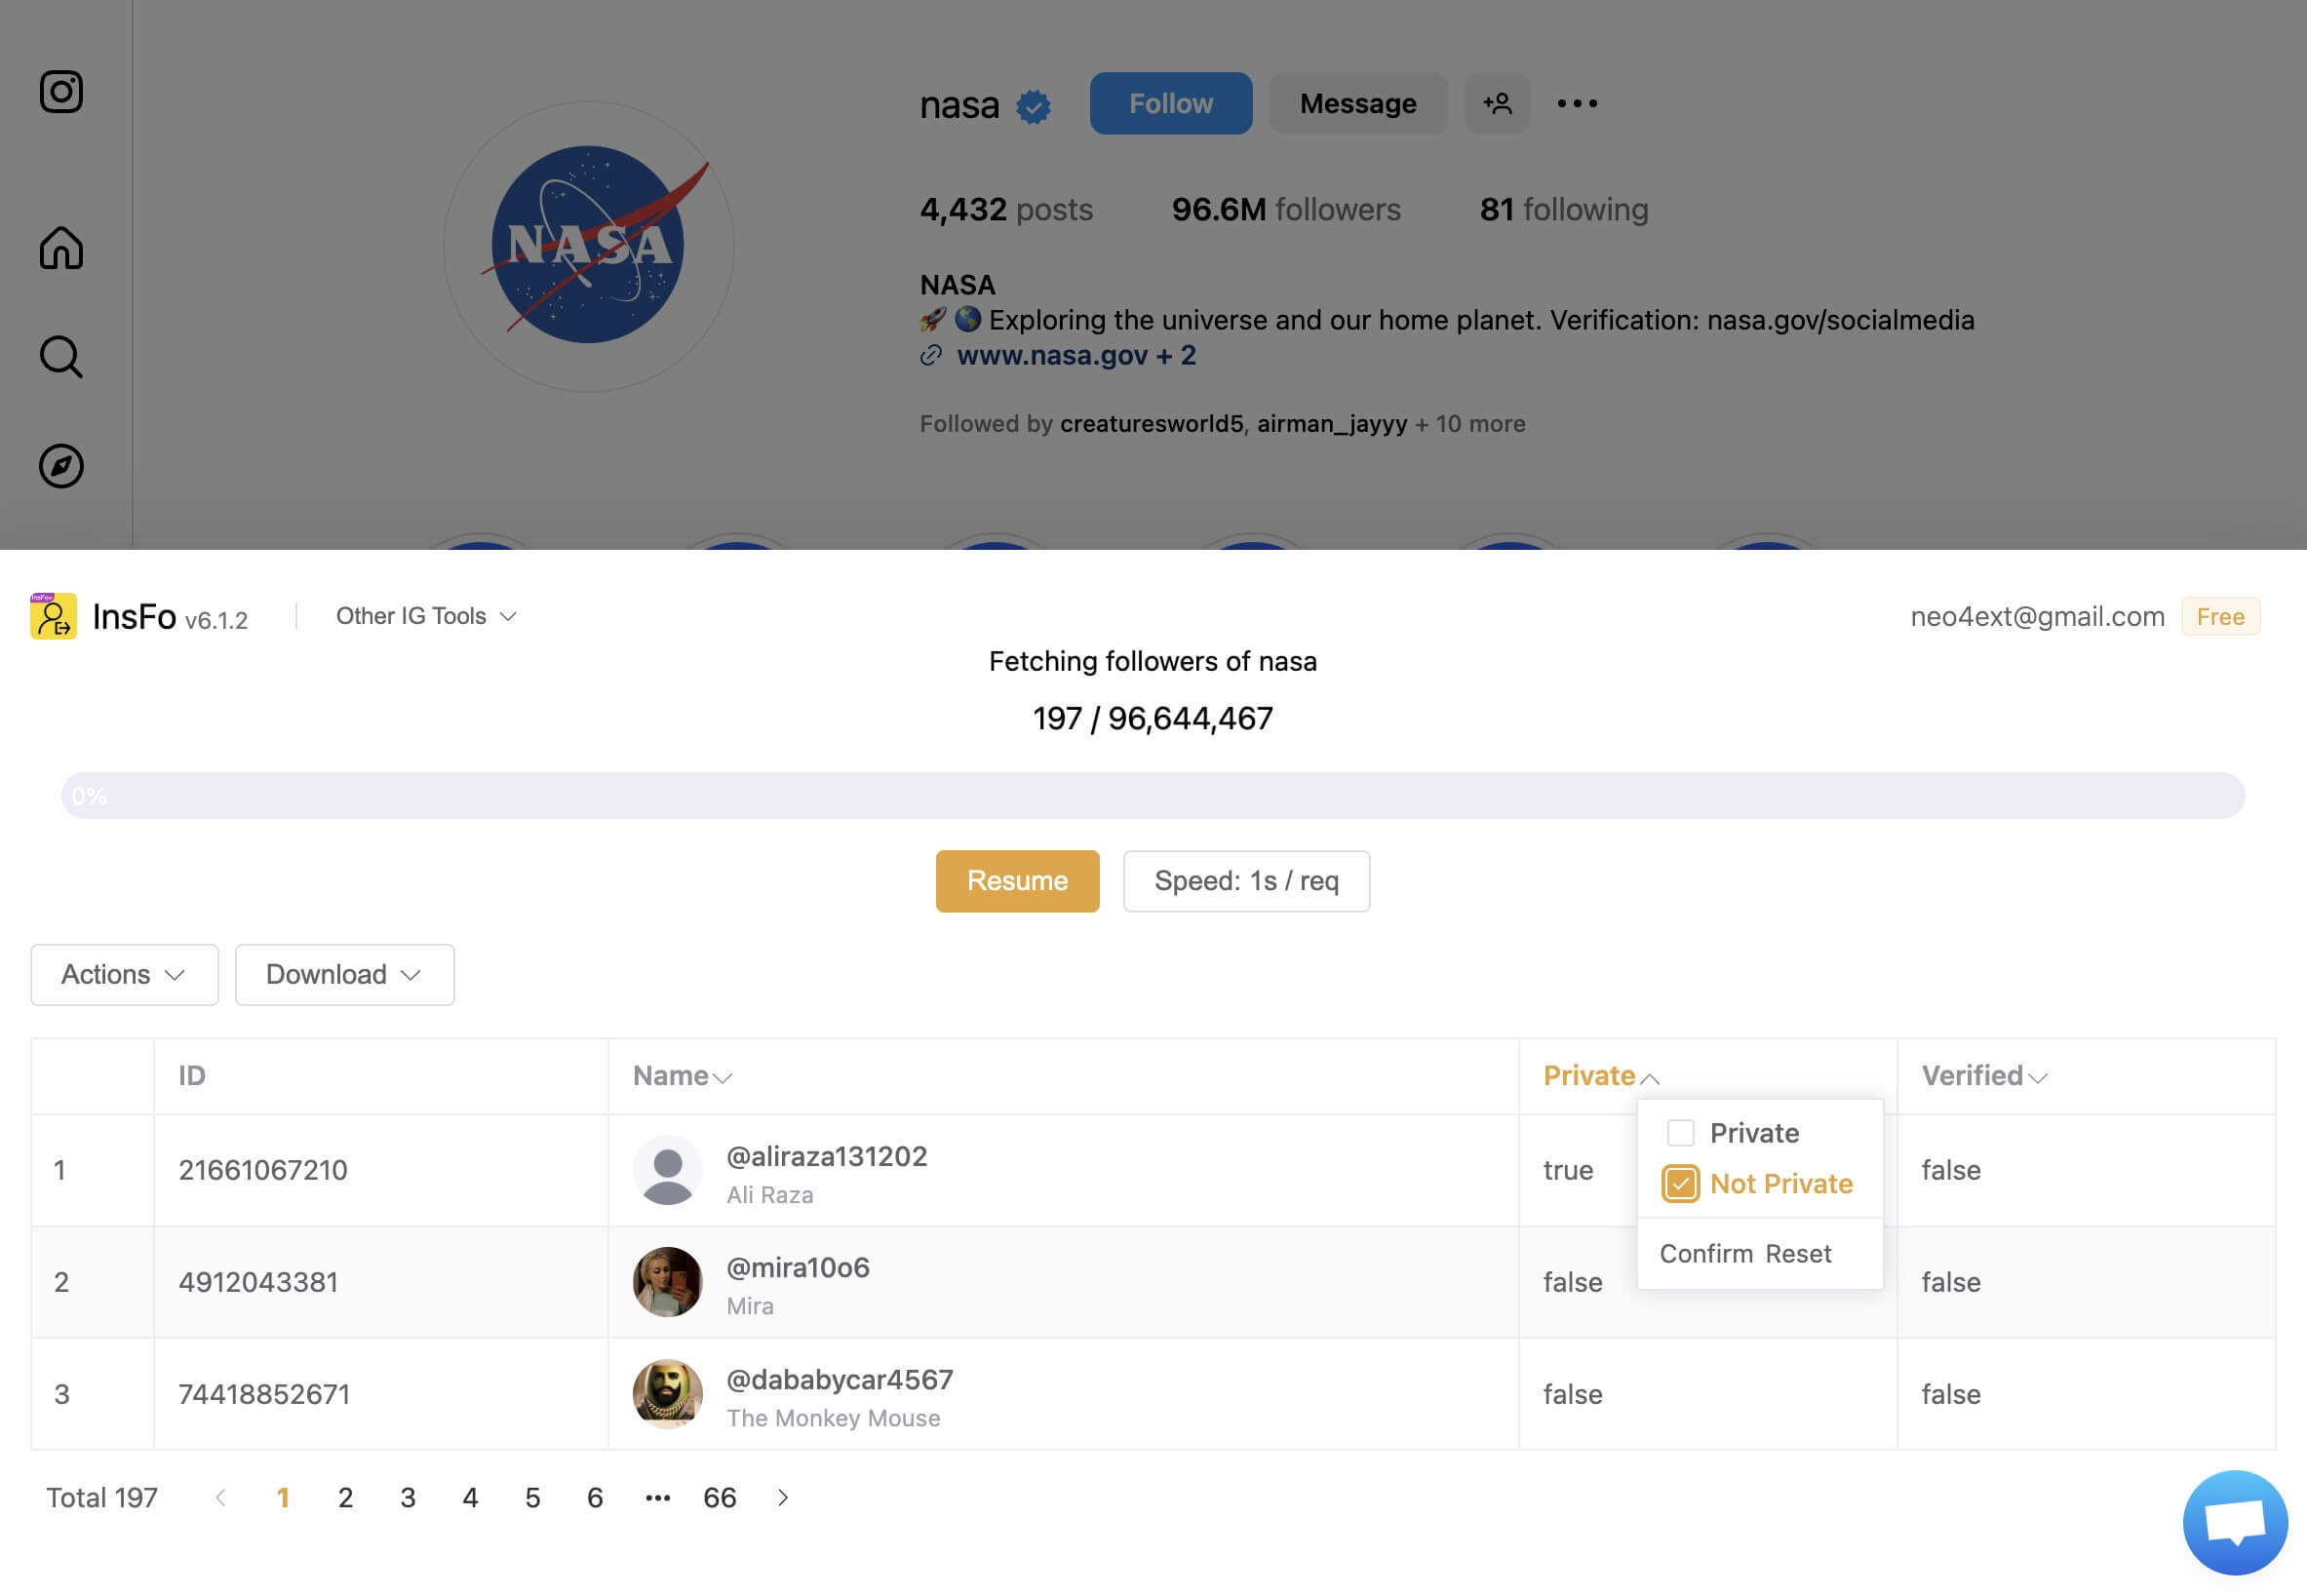This screenshot has width=2307, height=1596.
Task: Uncheck the Not Private filter checkbox
Action: [x=1680, y=1184]
